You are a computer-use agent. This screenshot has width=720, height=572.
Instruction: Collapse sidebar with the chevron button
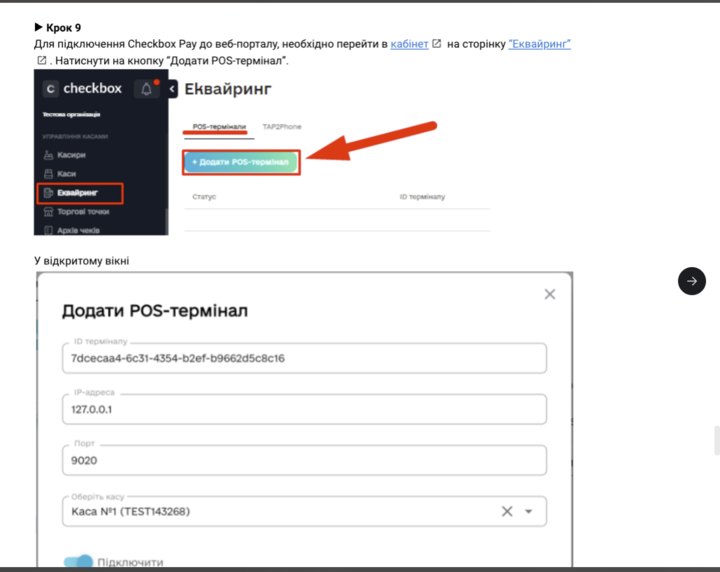pos(172,89)
